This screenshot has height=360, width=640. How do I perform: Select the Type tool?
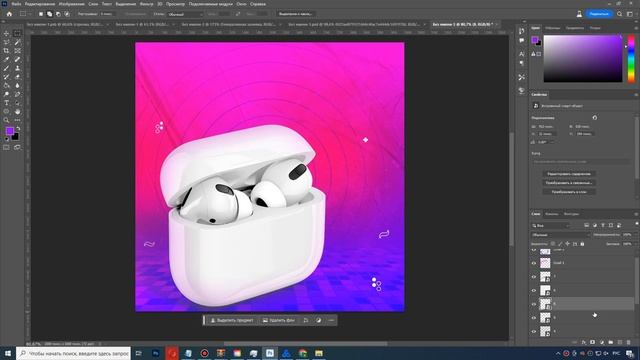pos(6,103)
